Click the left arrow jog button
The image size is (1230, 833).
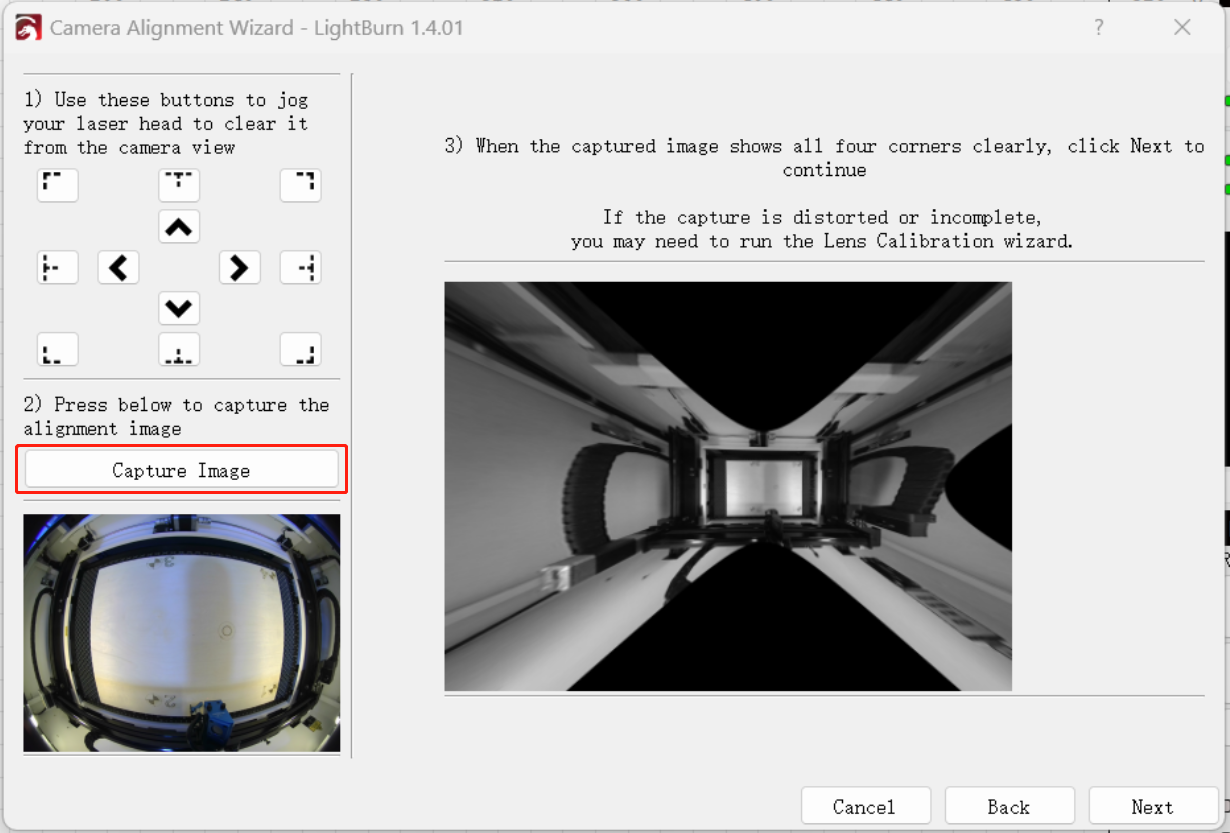118,268
